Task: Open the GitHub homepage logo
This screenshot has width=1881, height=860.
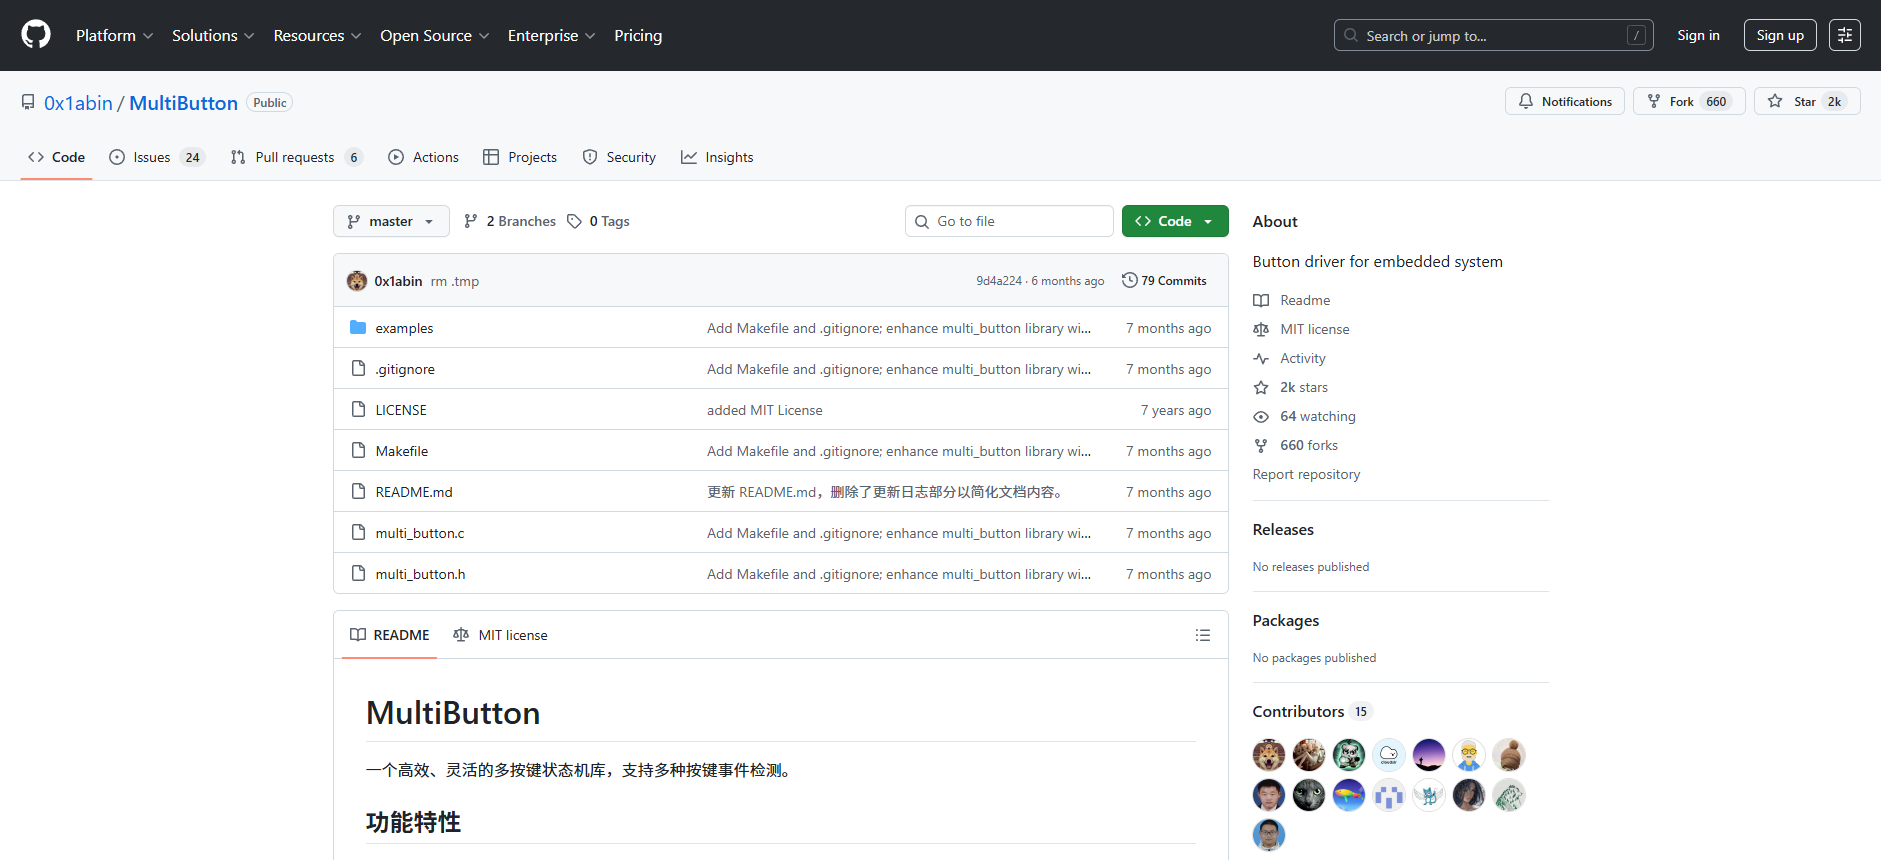Action: (36, 35)
